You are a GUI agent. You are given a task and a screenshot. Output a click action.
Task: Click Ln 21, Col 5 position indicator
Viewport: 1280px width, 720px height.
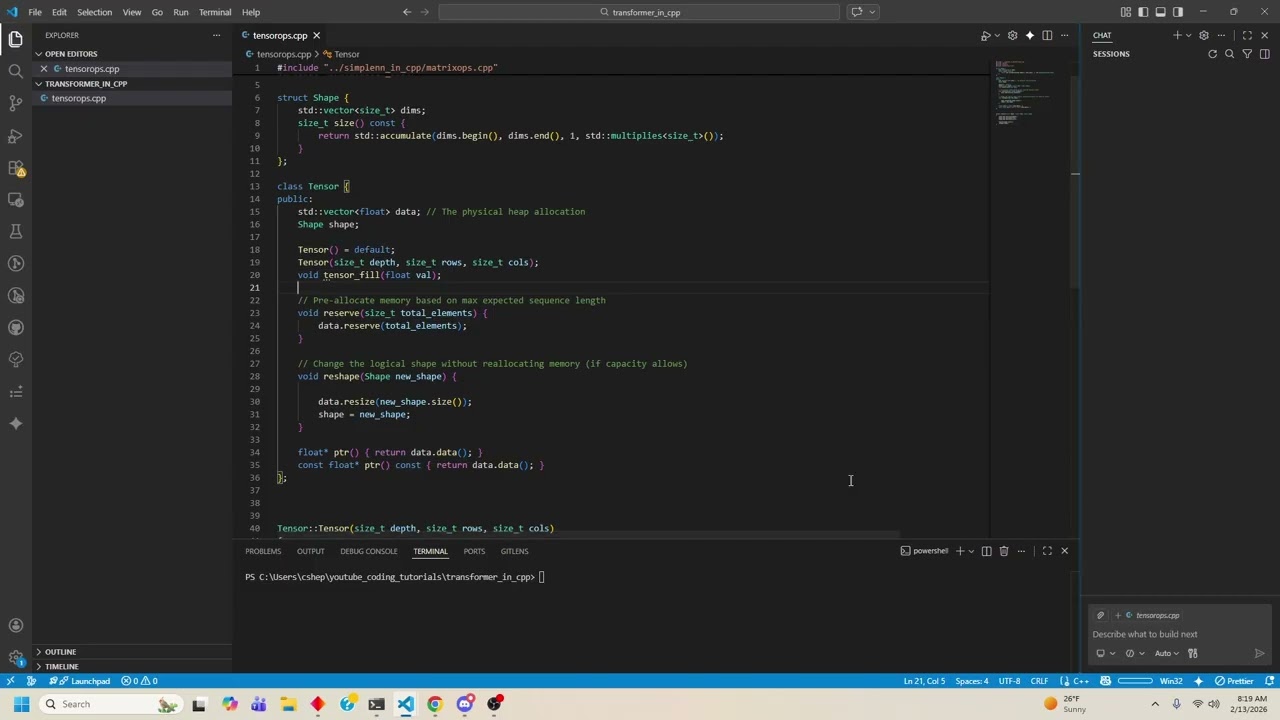924,681
